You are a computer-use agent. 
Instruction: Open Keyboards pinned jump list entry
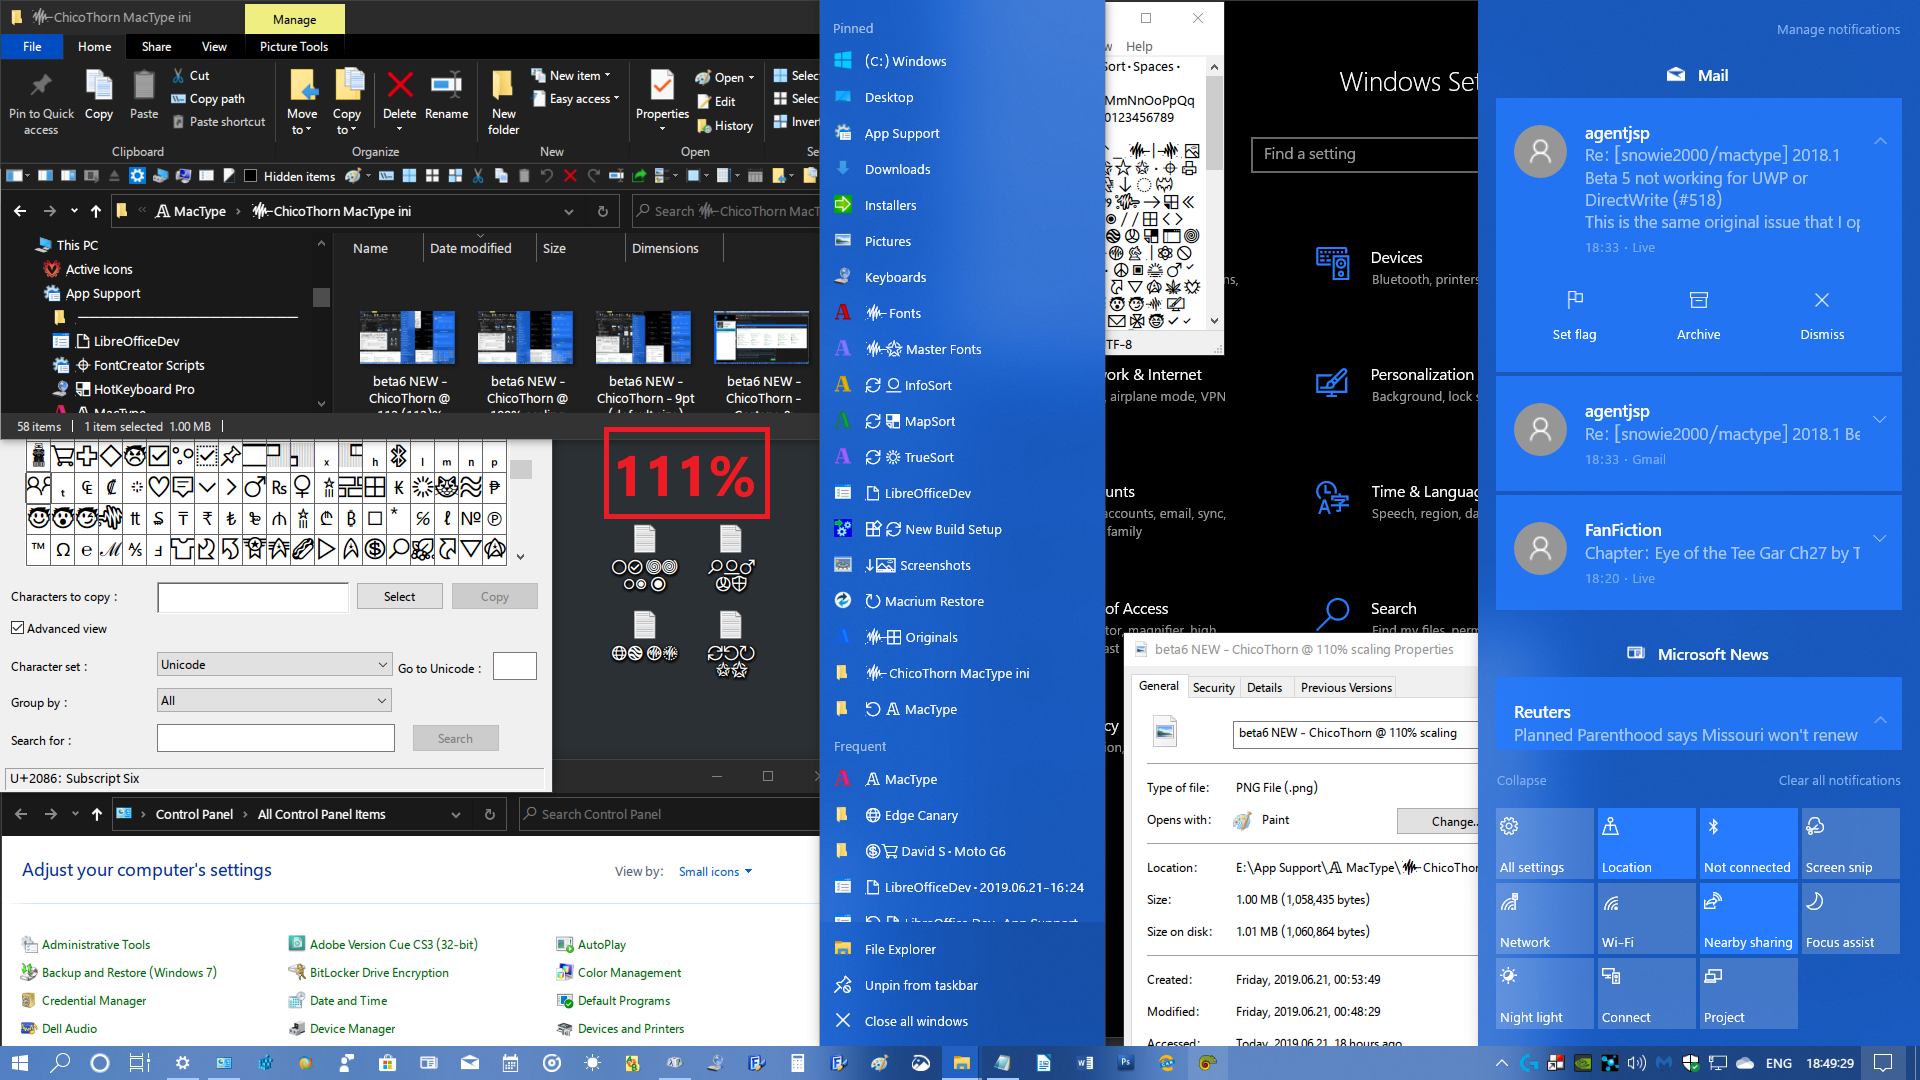click(x=895, y=277)
